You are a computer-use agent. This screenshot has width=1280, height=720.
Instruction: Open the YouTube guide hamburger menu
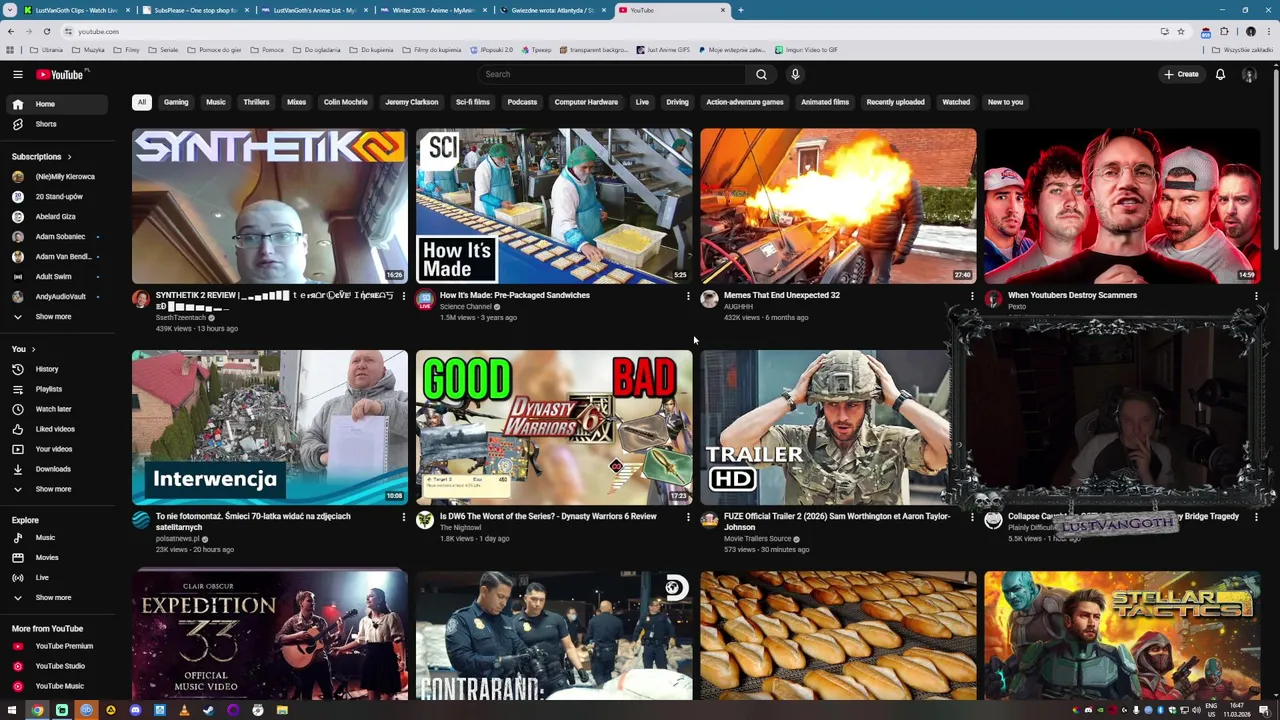17,74
